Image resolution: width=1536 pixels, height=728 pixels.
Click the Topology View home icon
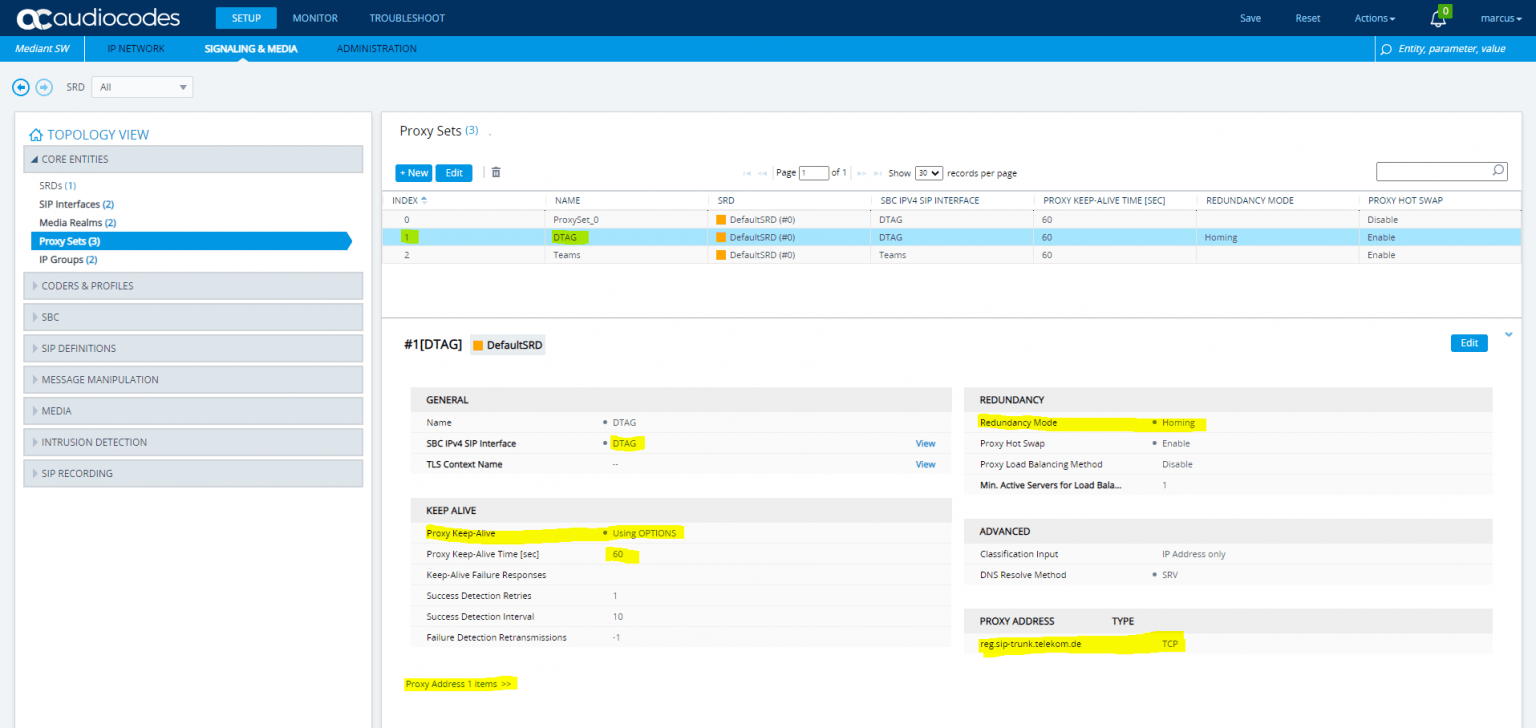pyautogui.click(x=36, y=135)
